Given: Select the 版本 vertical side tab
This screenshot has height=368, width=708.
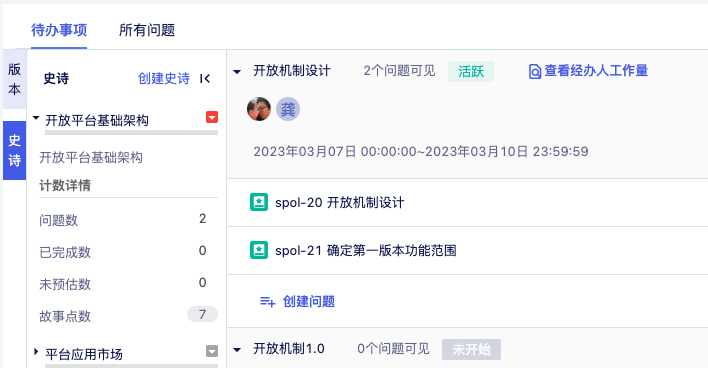Looking at the screenshot, I should click(14, 79).
